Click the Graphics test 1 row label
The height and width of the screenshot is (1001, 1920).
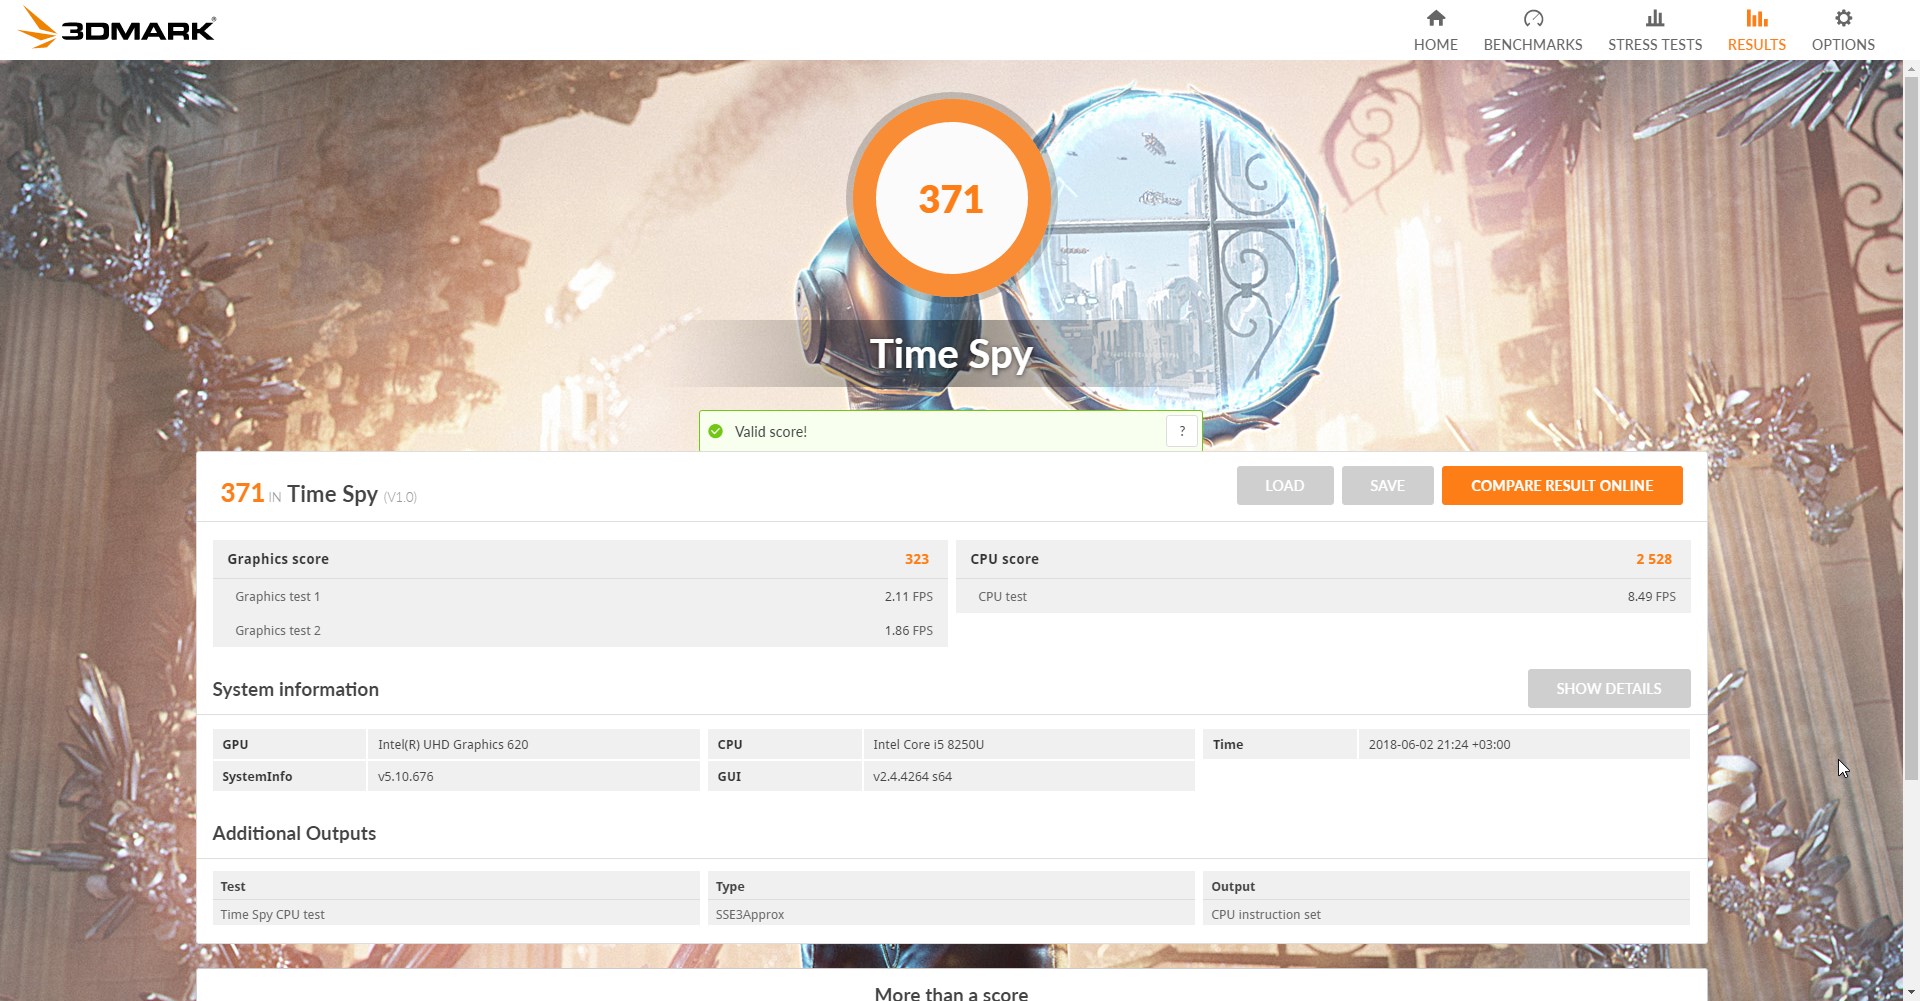tap(278, 597)
